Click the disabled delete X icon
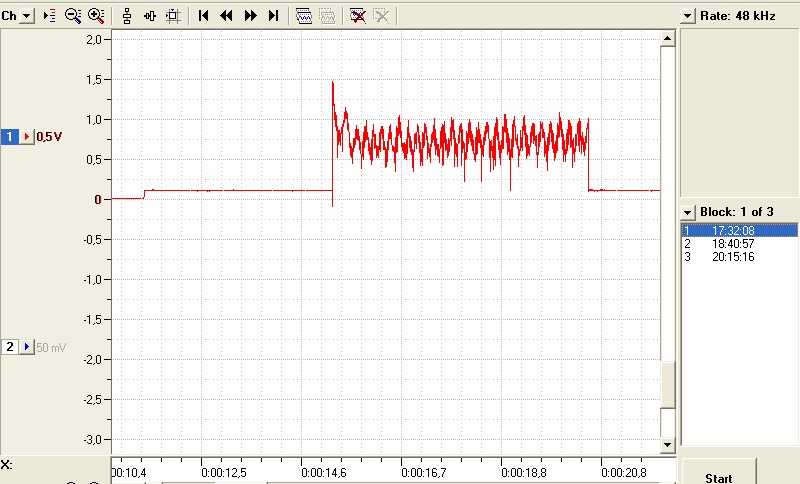800x484 pixels. [381, 16]
